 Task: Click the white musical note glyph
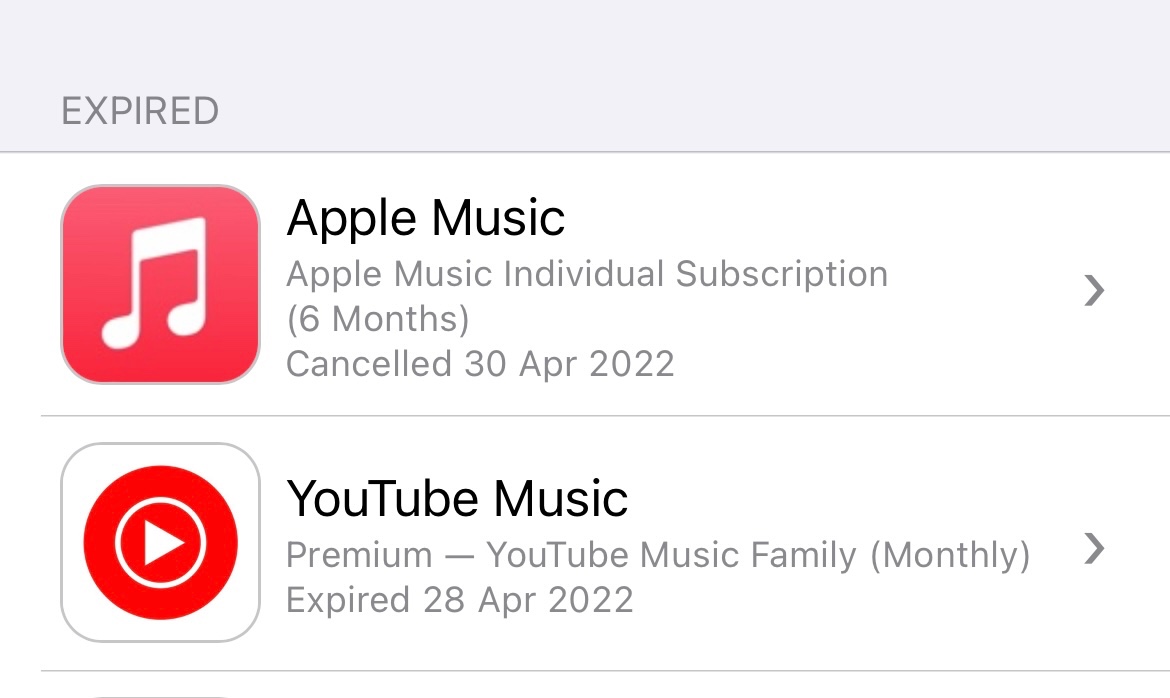[x=155, y=284]
